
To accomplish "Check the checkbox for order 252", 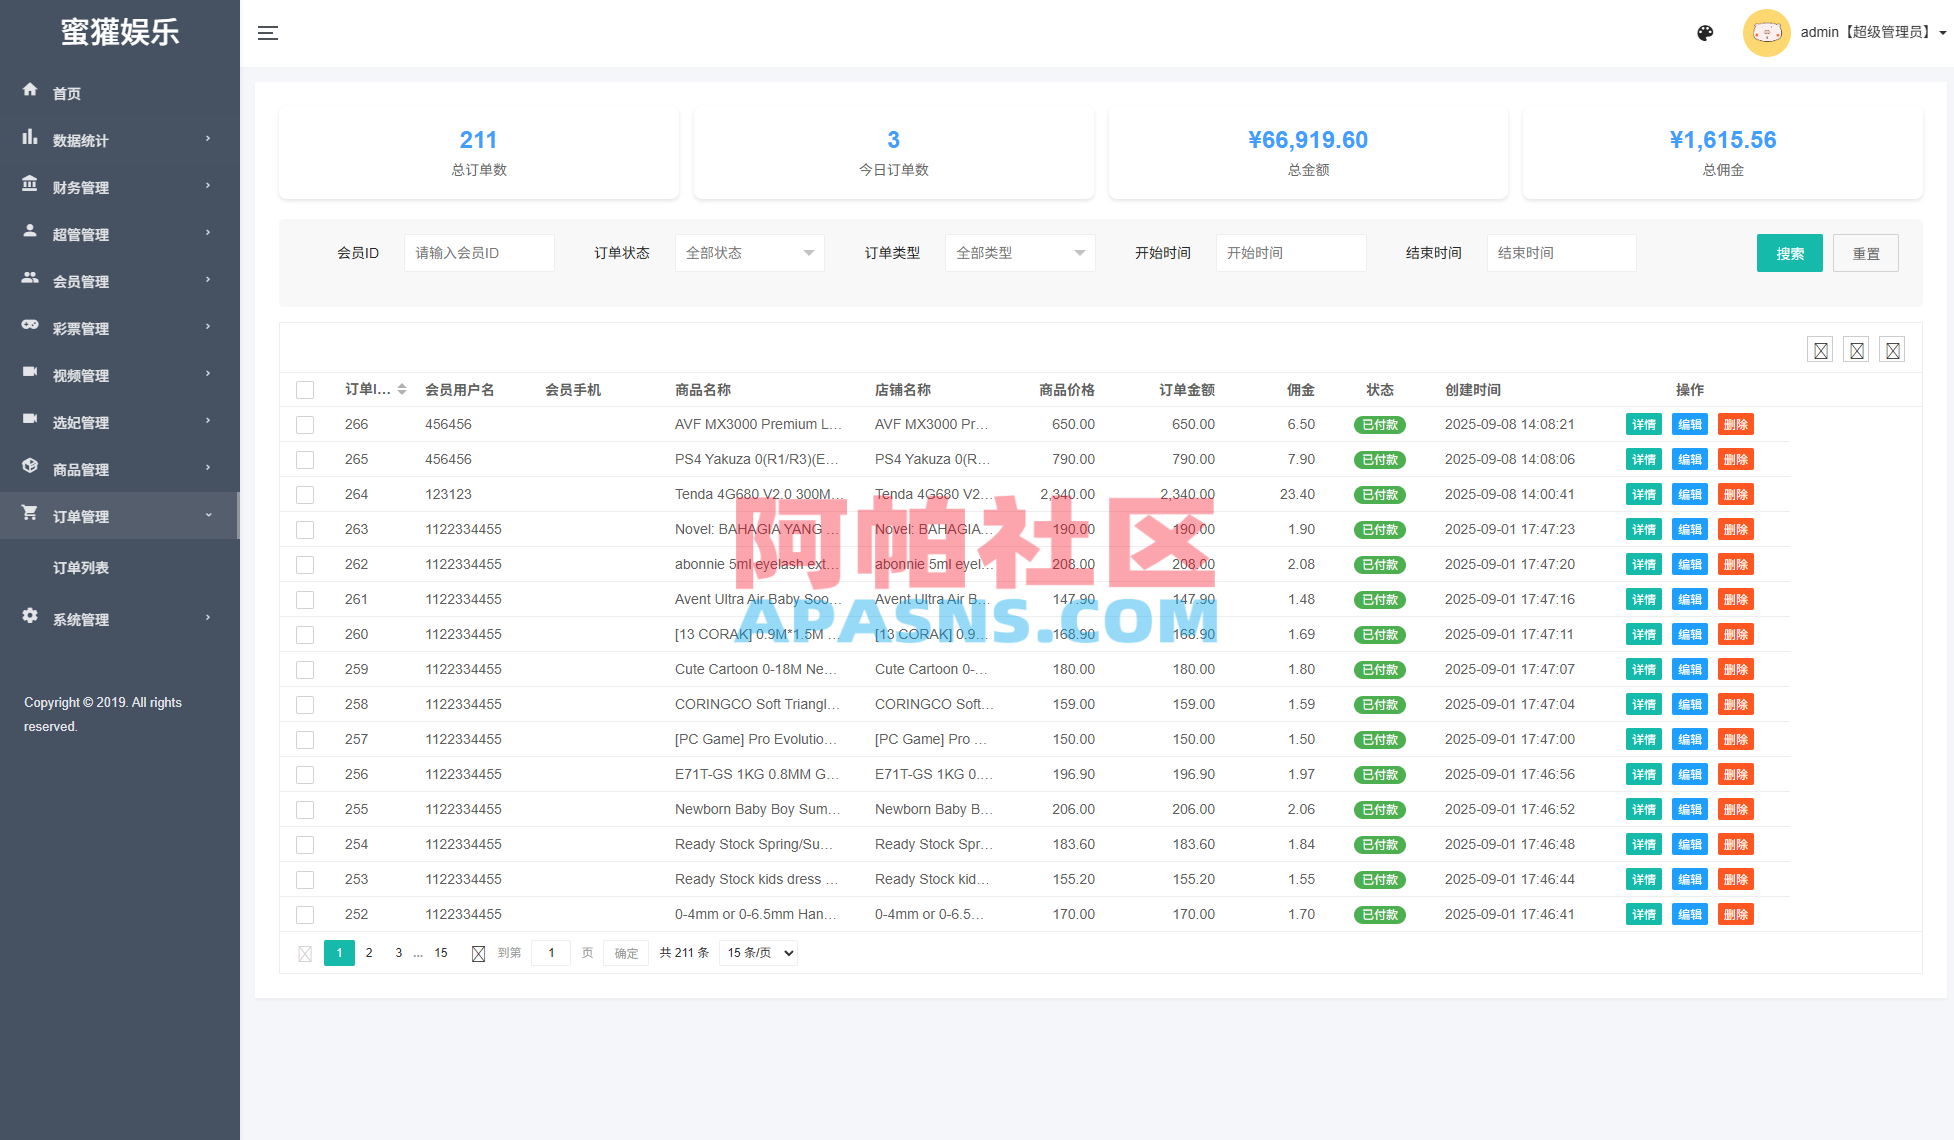I will tap(305, 914).
